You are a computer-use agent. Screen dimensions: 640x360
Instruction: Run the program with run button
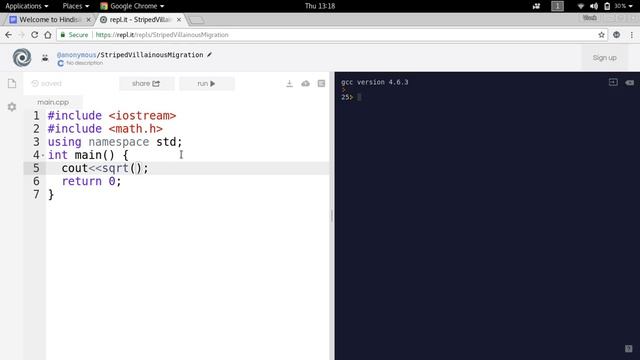207,83
